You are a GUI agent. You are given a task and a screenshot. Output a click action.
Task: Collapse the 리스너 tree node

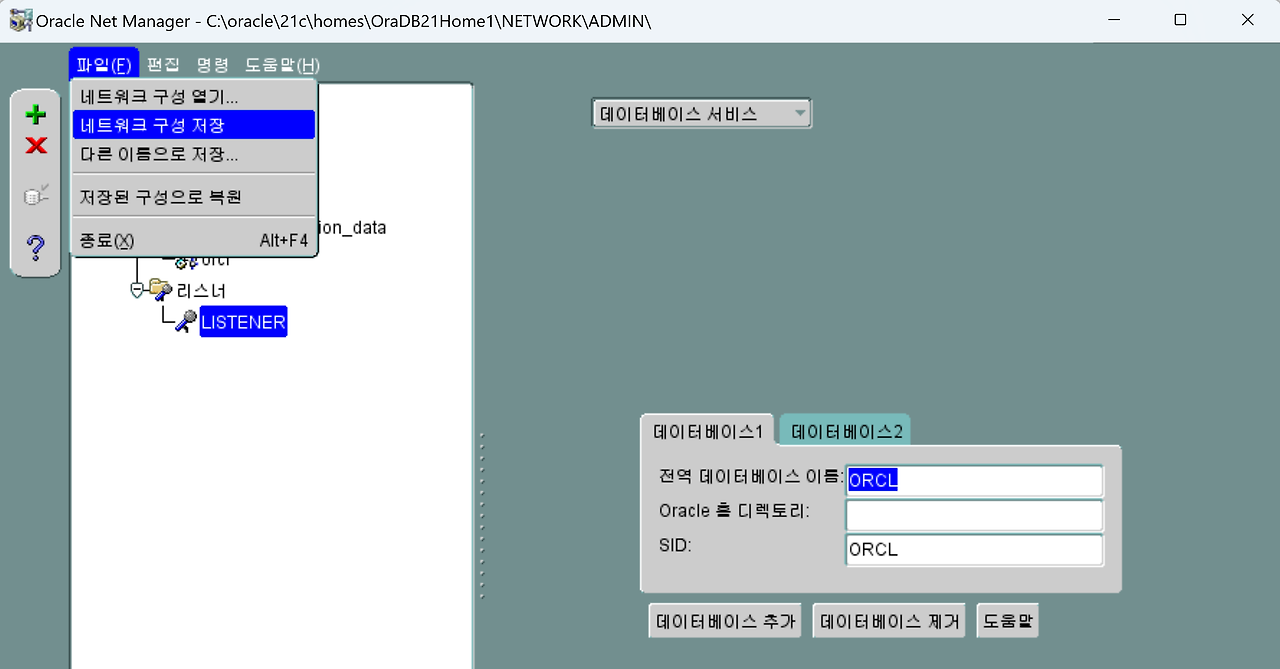coord(137,290)
